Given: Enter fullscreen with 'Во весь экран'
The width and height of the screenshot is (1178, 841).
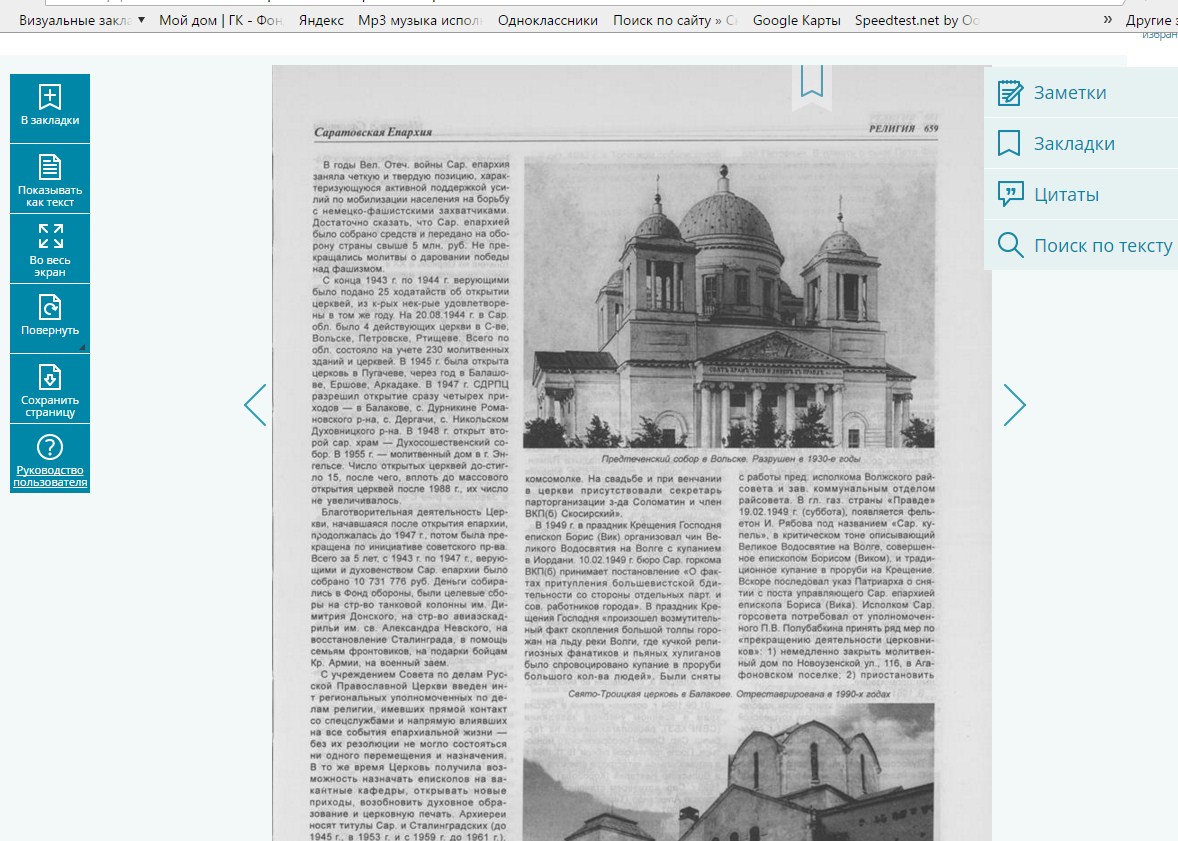Looking at the screenshot, I should tap(50, 237).
